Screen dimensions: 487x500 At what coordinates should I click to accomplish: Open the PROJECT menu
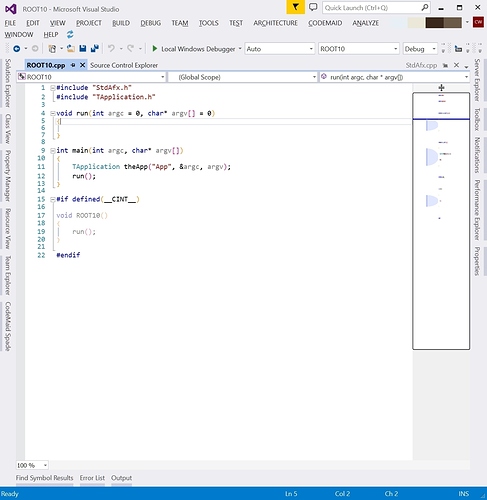pos(89,23)
